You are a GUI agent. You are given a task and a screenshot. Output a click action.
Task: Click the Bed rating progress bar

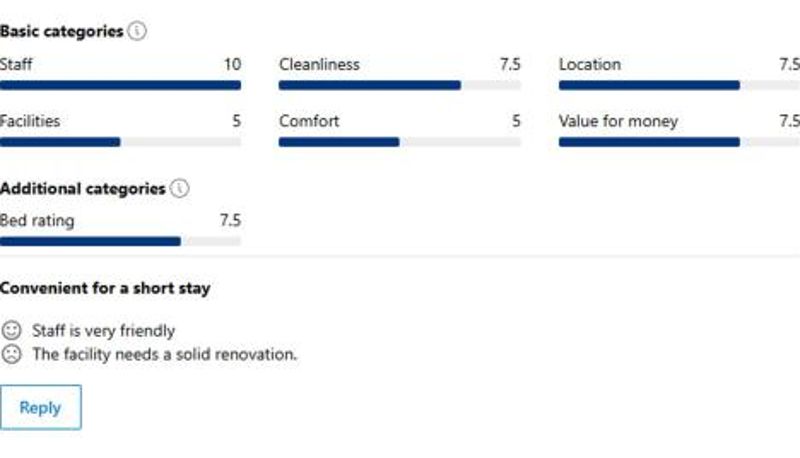(120, 241)
